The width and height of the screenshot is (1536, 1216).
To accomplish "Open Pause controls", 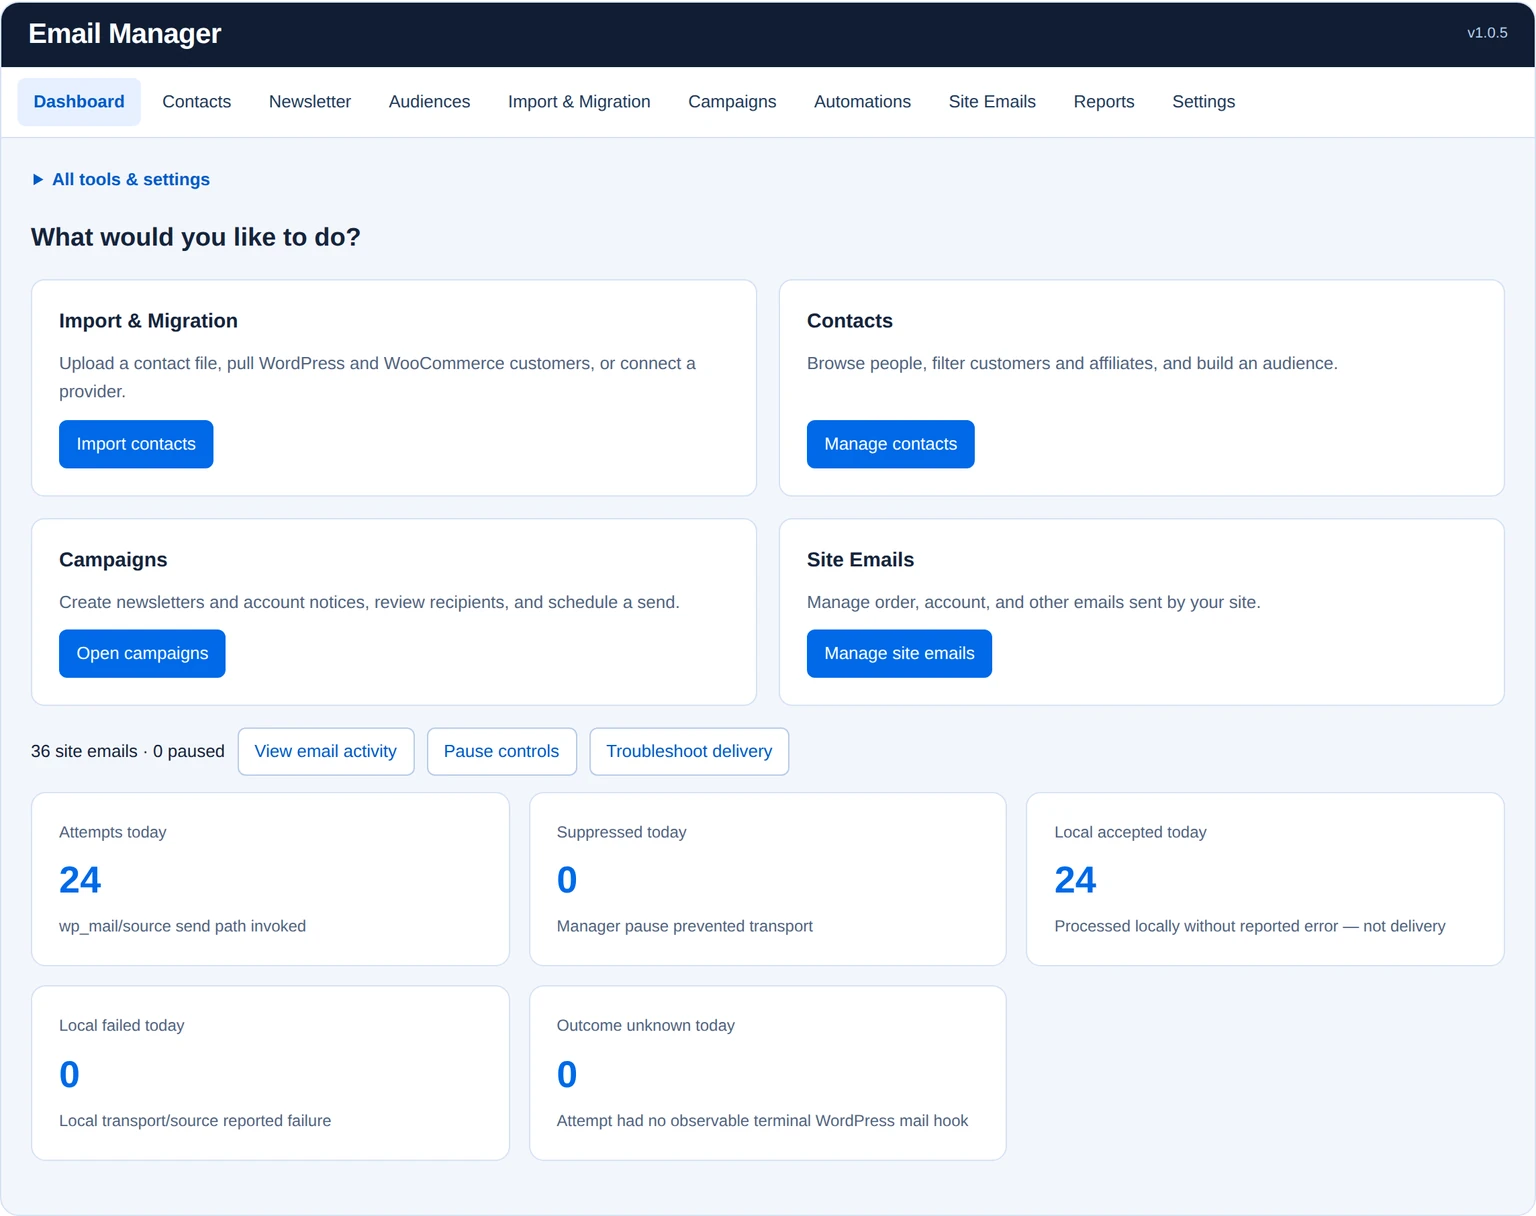I will pos(501,752).
